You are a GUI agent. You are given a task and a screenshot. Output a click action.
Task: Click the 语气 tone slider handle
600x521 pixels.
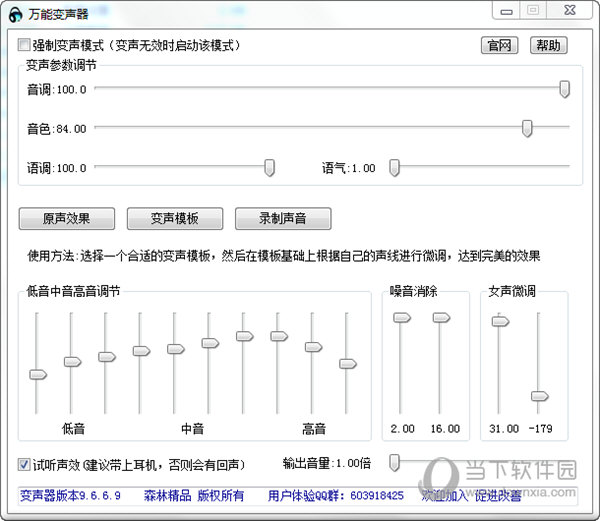click(394, 167)
